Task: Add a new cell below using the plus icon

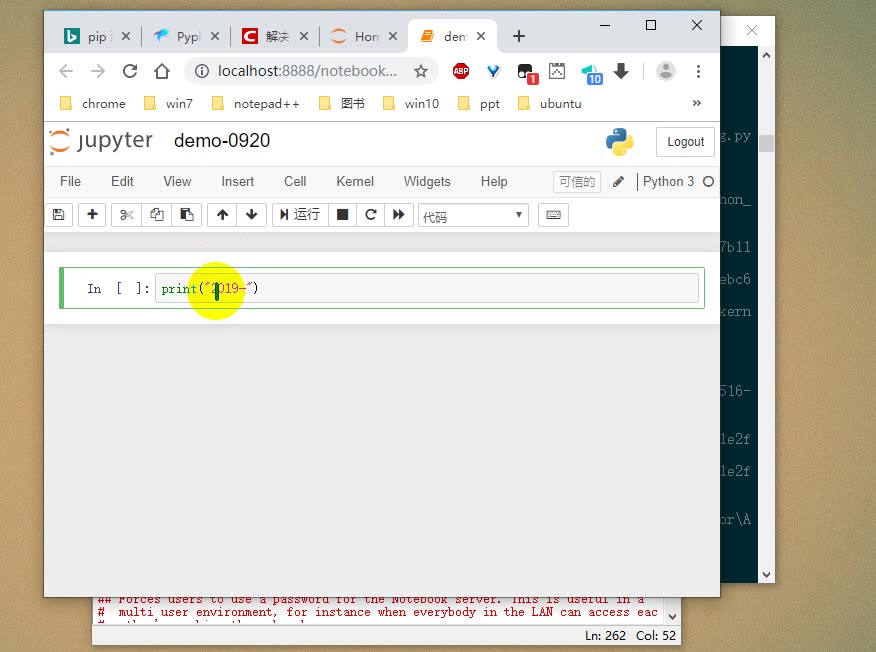Action: (92, 214)
